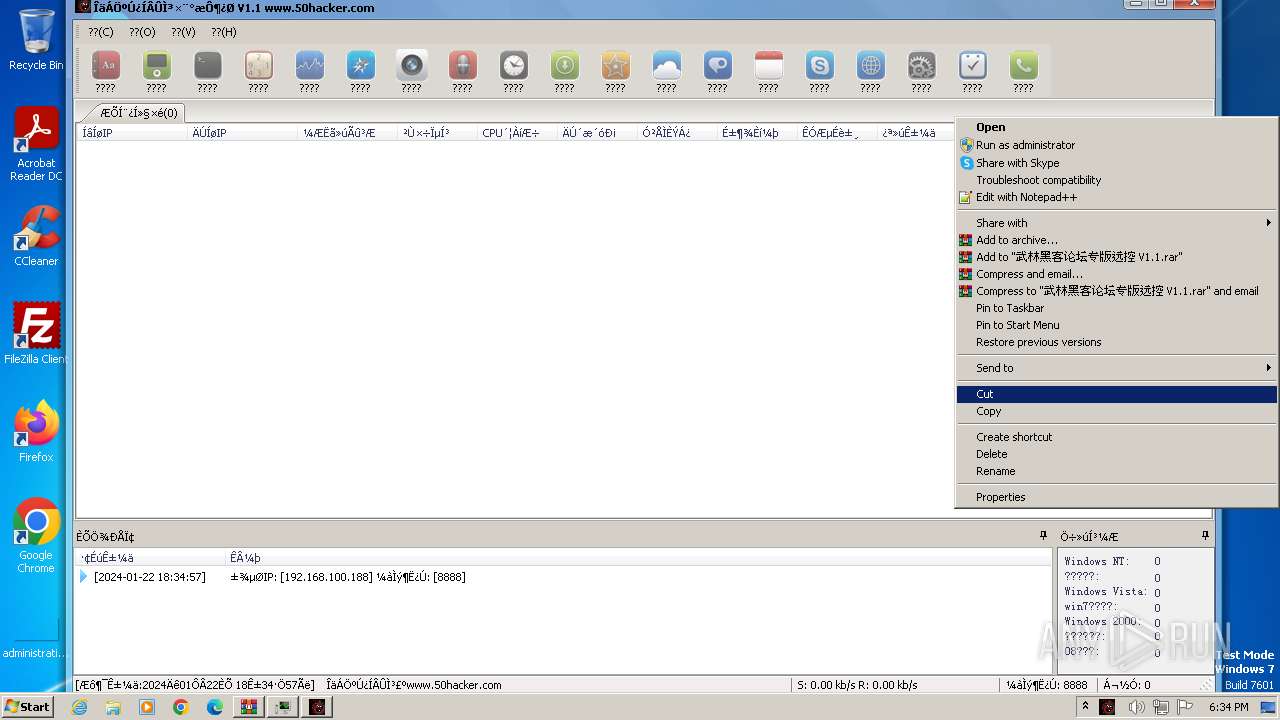Viewport: 1280px width, 720px height.
Task: Click the green disk drive toolbar icon
Action: (x=156, y=66)
